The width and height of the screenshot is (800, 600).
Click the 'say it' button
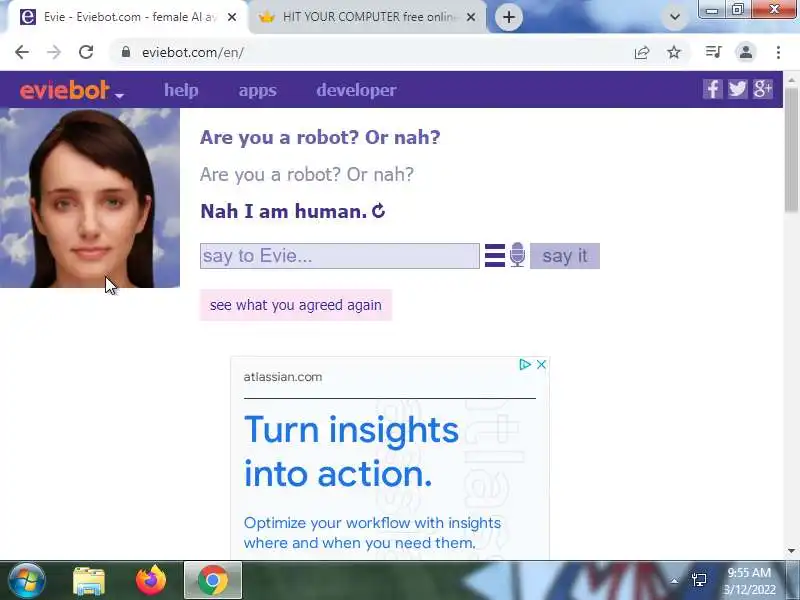click(565, 256)
